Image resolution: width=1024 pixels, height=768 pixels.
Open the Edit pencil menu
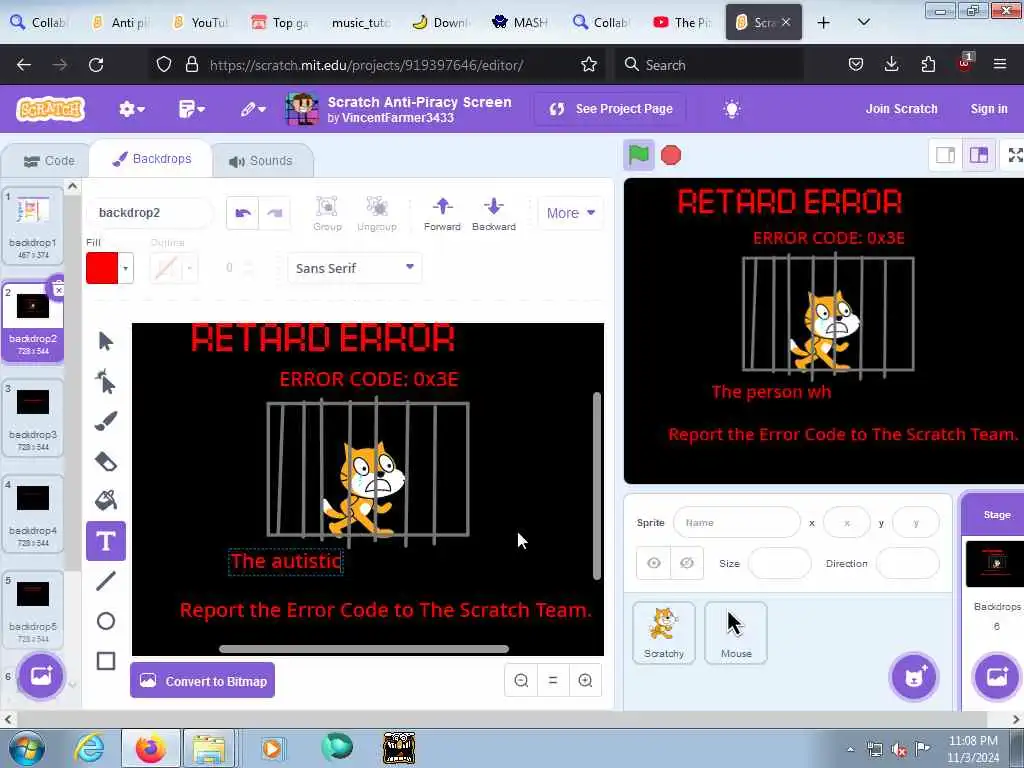[x=253, y=109]
